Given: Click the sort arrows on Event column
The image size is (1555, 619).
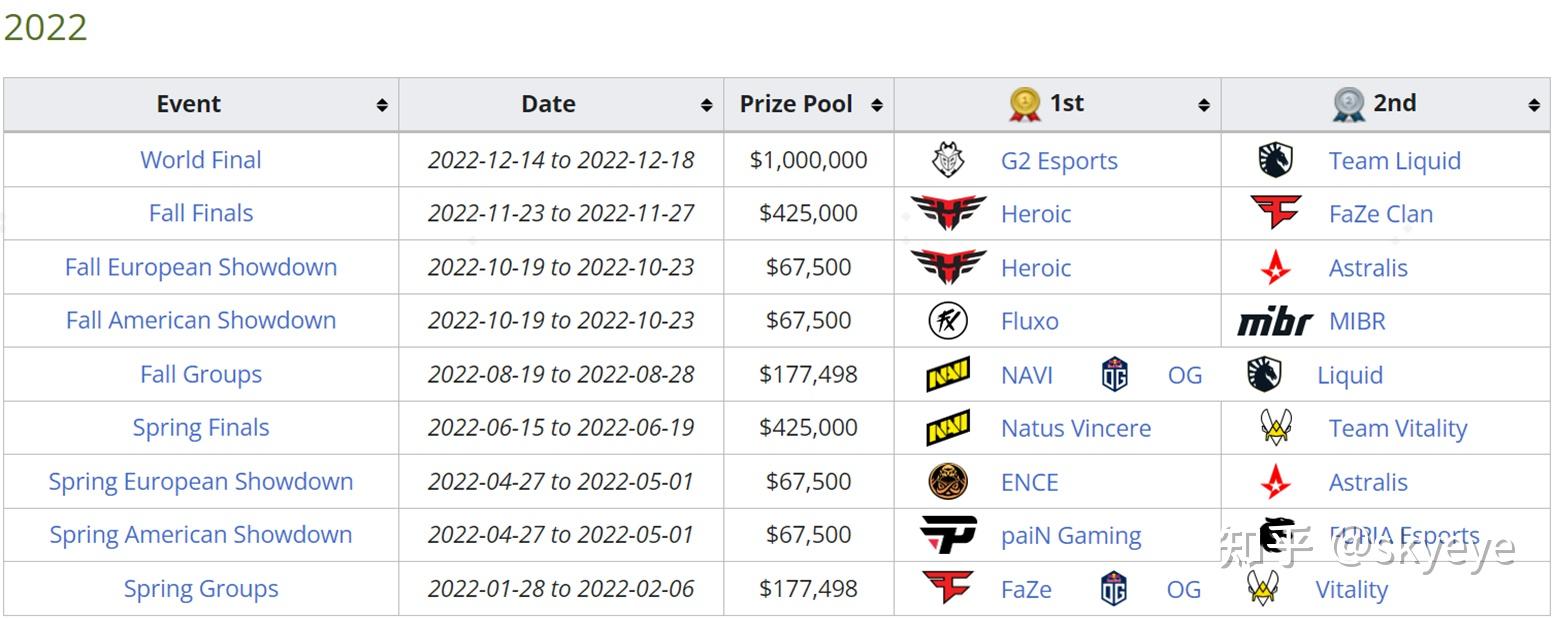Looking at the screenshot, I should click(x=383, y=103).
